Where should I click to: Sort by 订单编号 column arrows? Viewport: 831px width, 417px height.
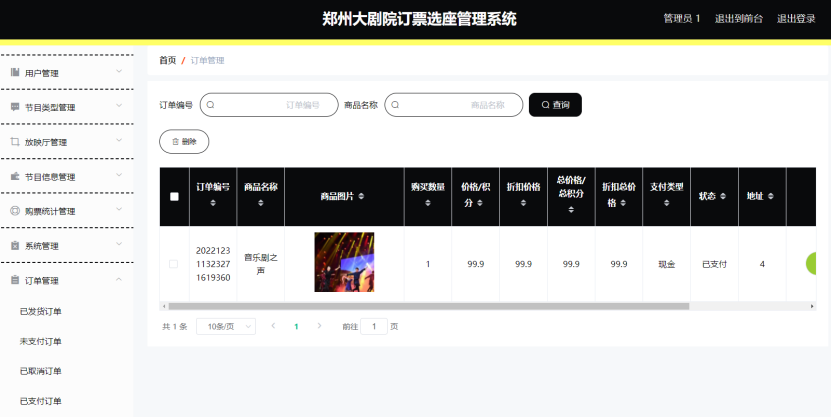point(213,203)
